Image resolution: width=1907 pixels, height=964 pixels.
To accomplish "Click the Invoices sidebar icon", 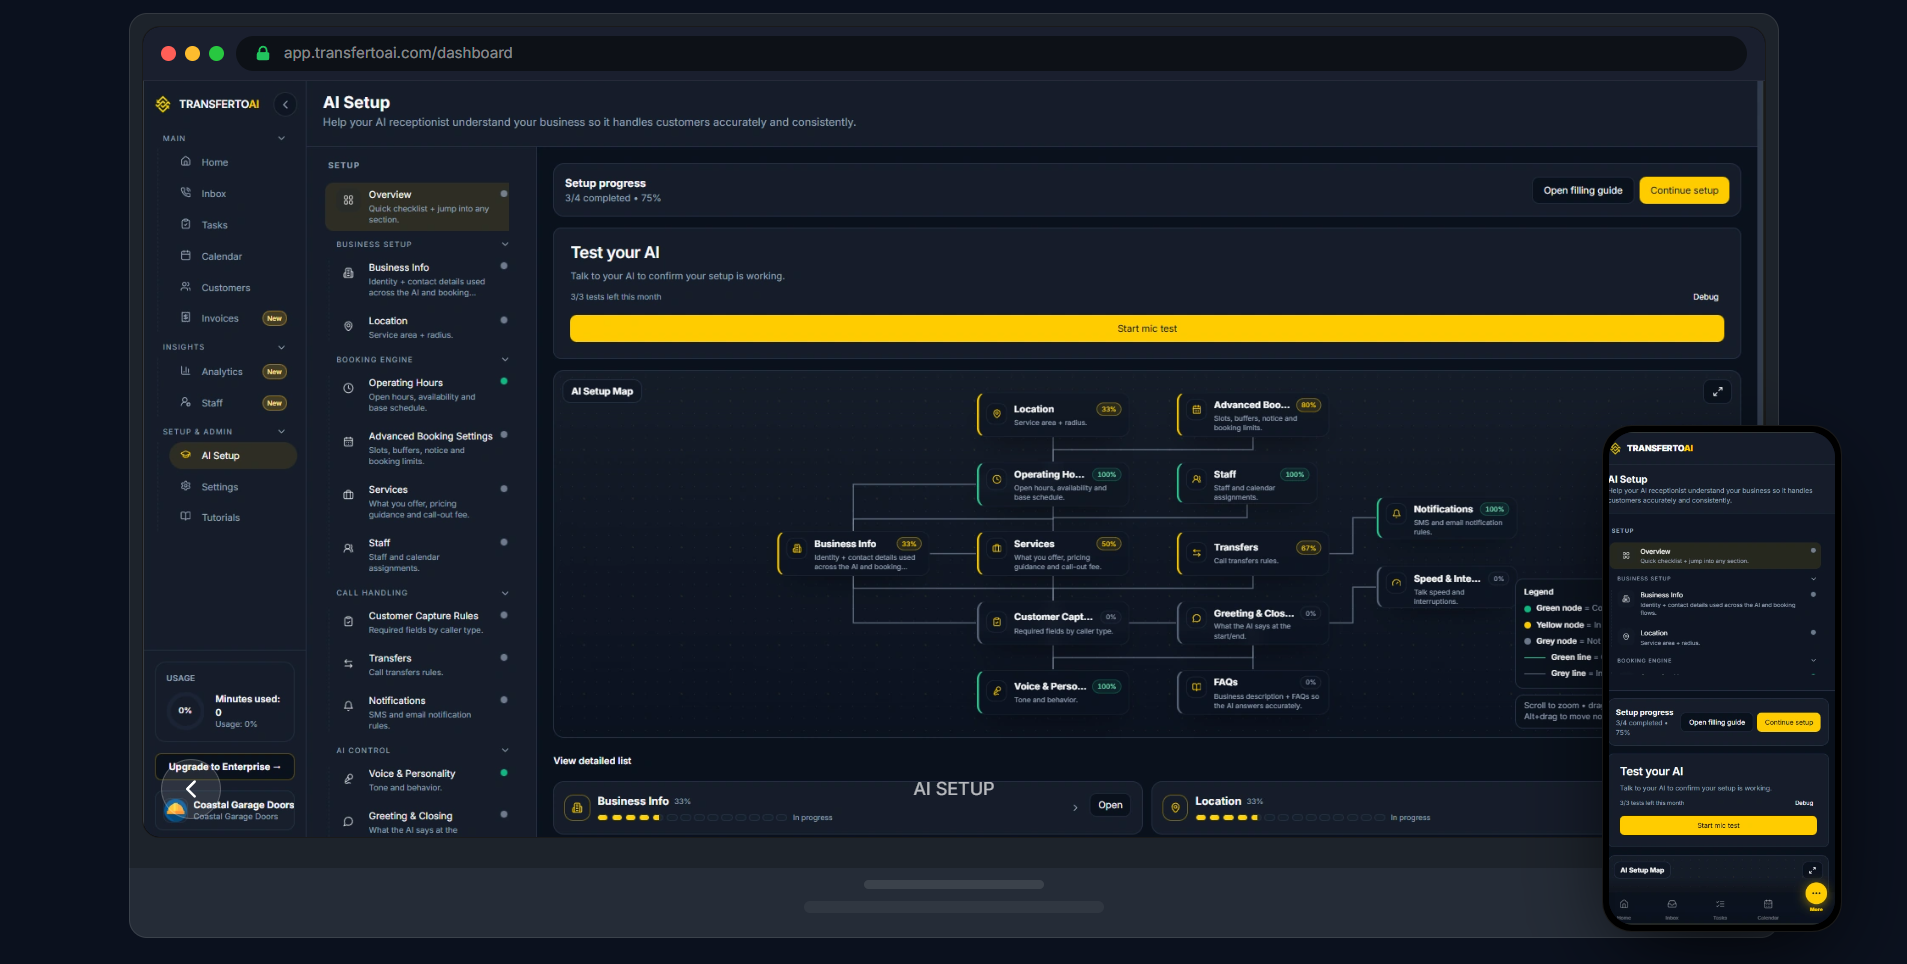I will point(184,317).
